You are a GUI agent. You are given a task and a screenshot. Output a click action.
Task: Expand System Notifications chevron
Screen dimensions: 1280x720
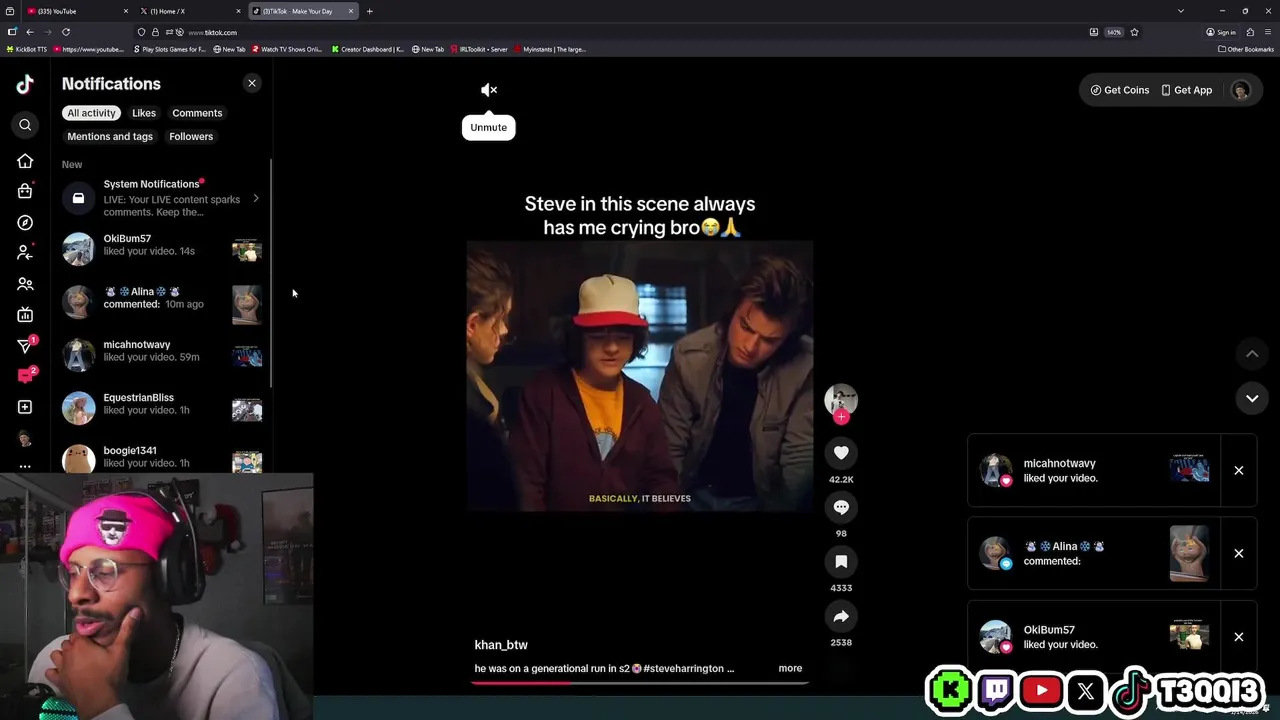[x=256, y=198]
